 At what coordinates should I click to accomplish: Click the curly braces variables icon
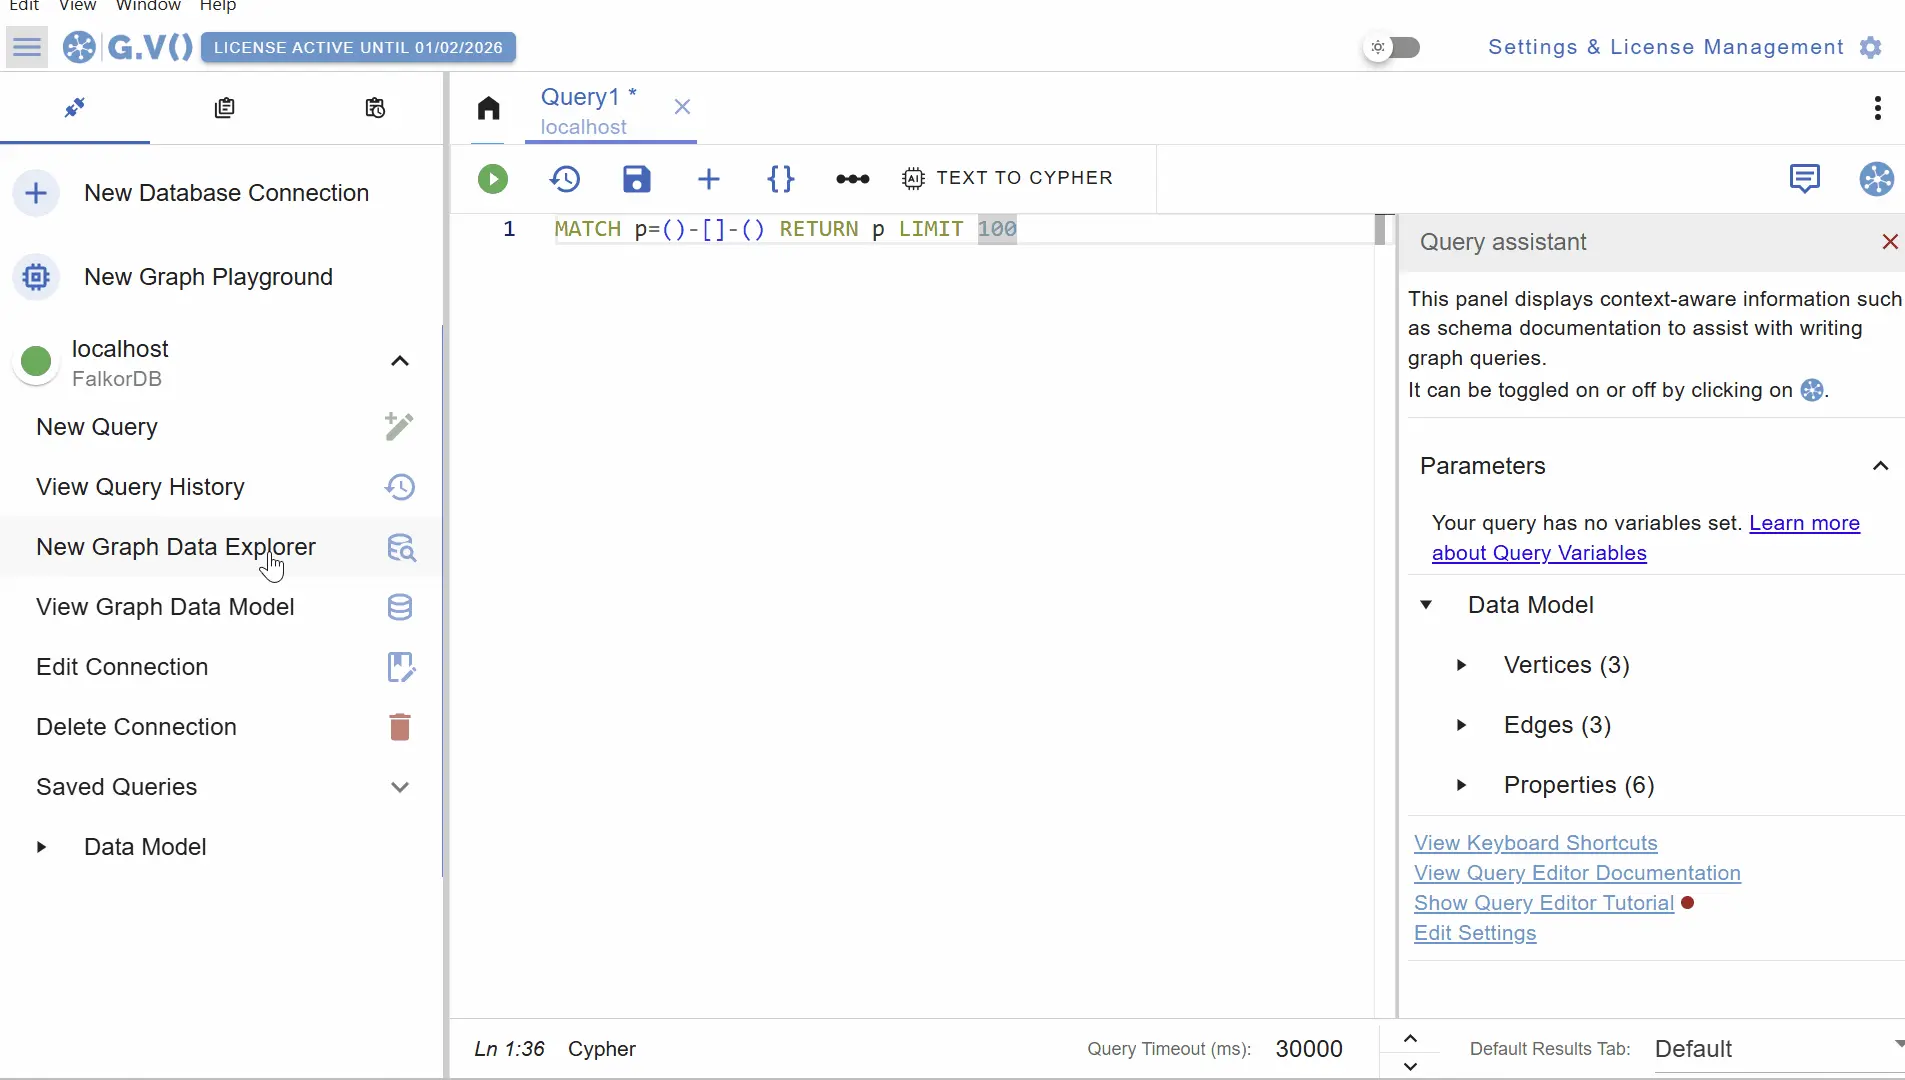coord(781,179)
